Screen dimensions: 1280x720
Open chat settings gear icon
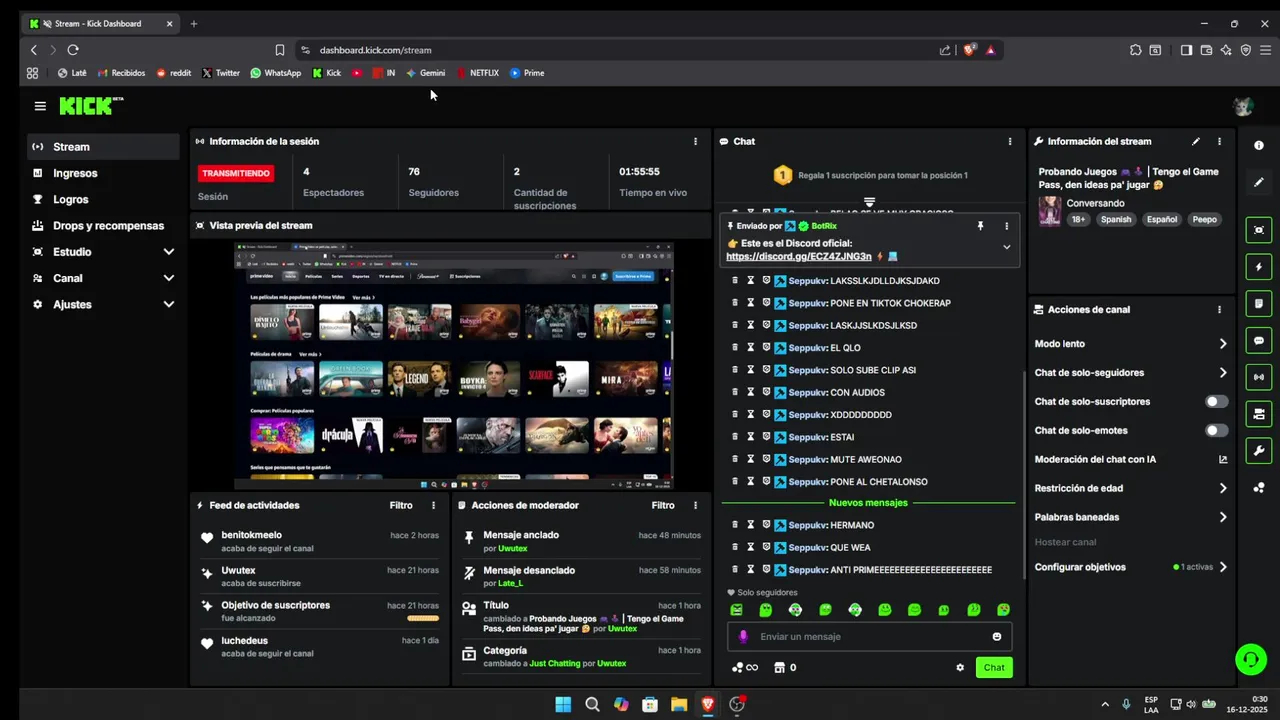coord(960,668)
